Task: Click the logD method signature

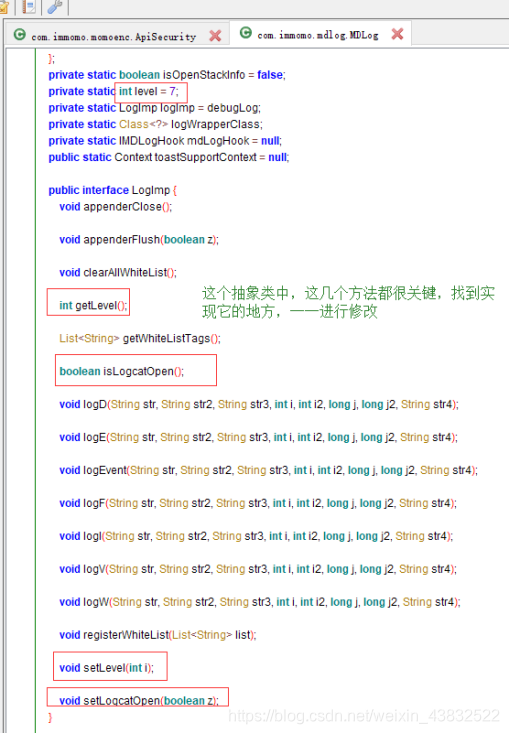Action: 259,404
